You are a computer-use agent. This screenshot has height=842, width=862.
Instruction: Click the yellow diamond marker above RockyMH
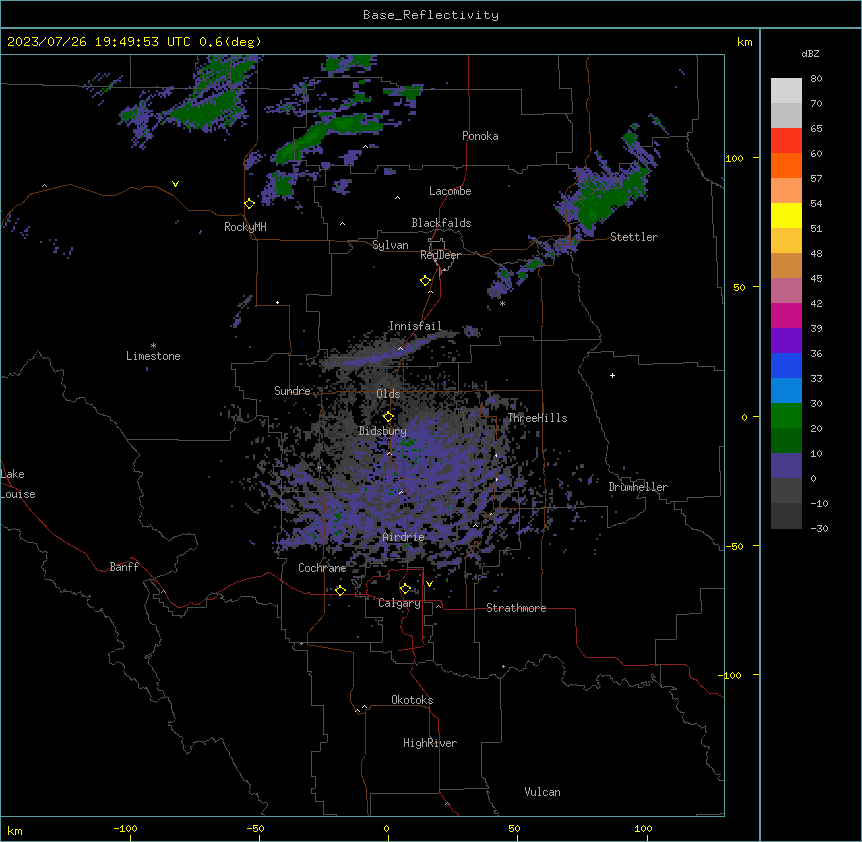tap(250, 204)
